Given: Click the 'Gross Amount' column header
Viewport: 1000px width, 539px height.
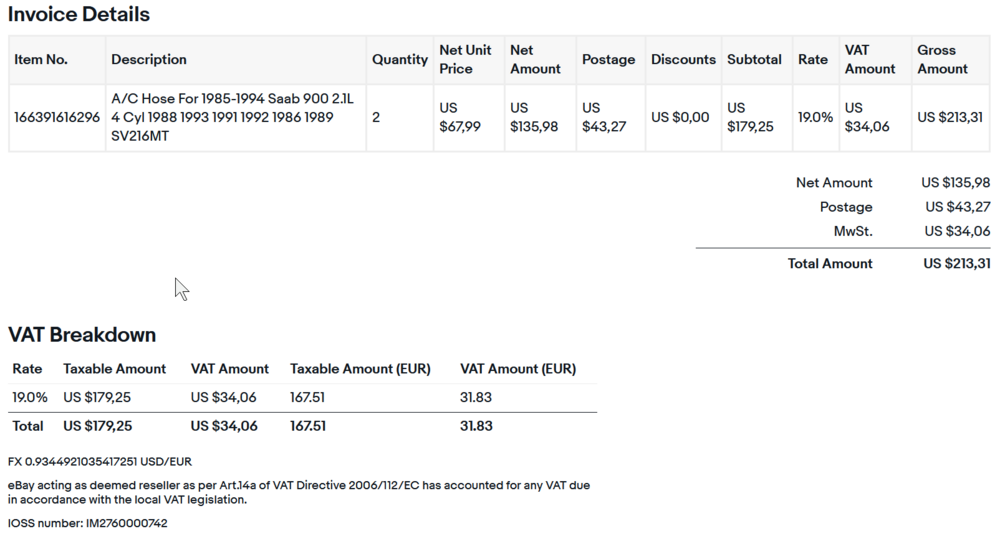Looking at the screenshot, I should click(942, 59).
